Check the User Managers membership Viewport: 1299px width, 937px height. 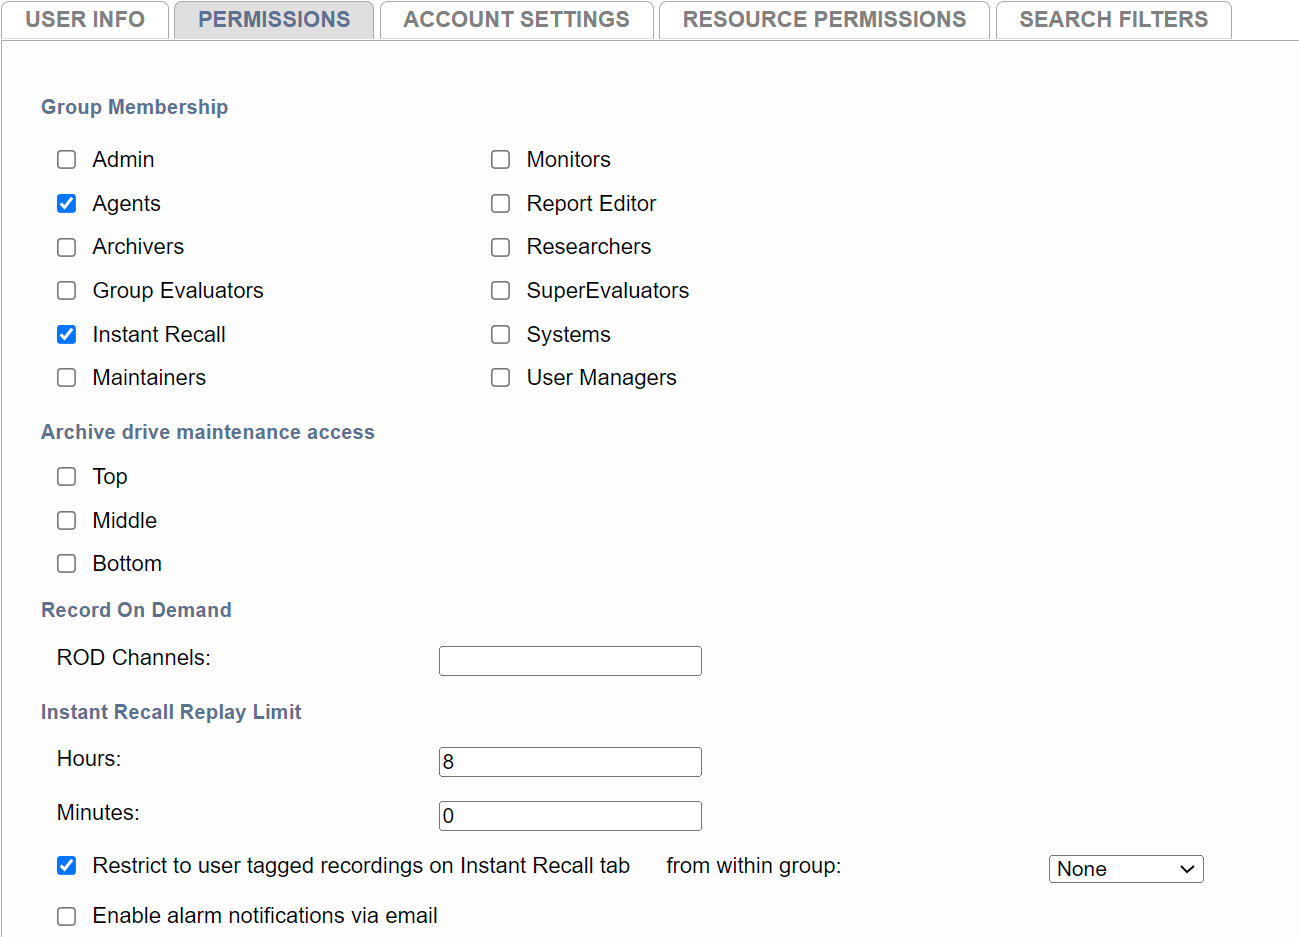500,377
